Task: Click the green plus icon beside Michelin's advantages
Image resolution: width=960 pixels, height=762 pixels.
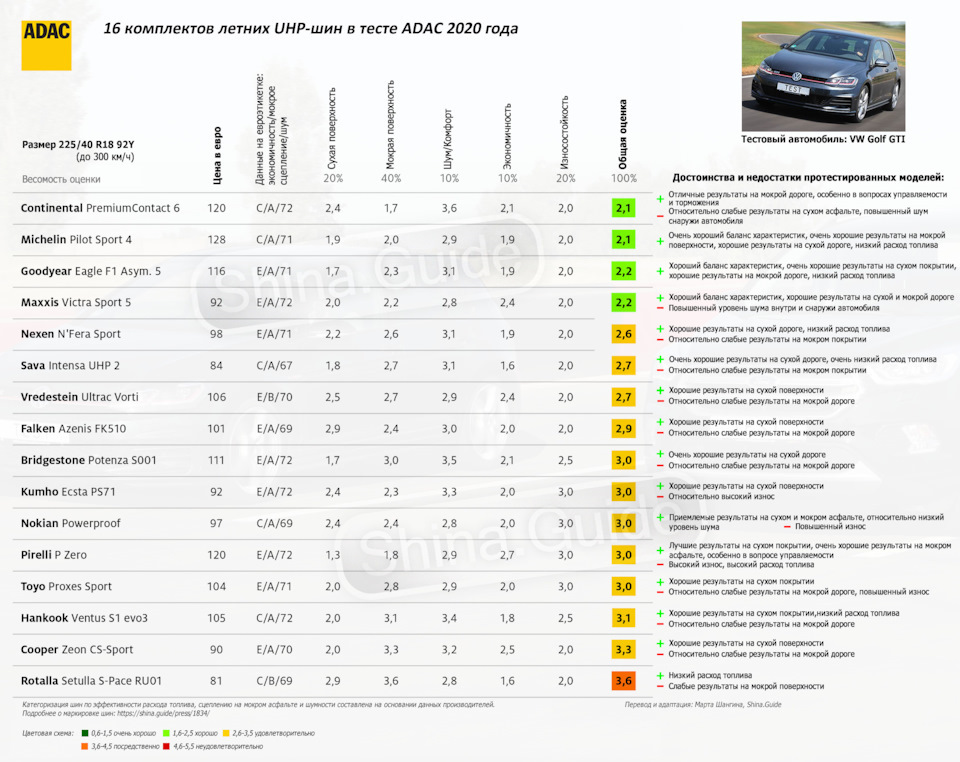Action: pos(660,241)
